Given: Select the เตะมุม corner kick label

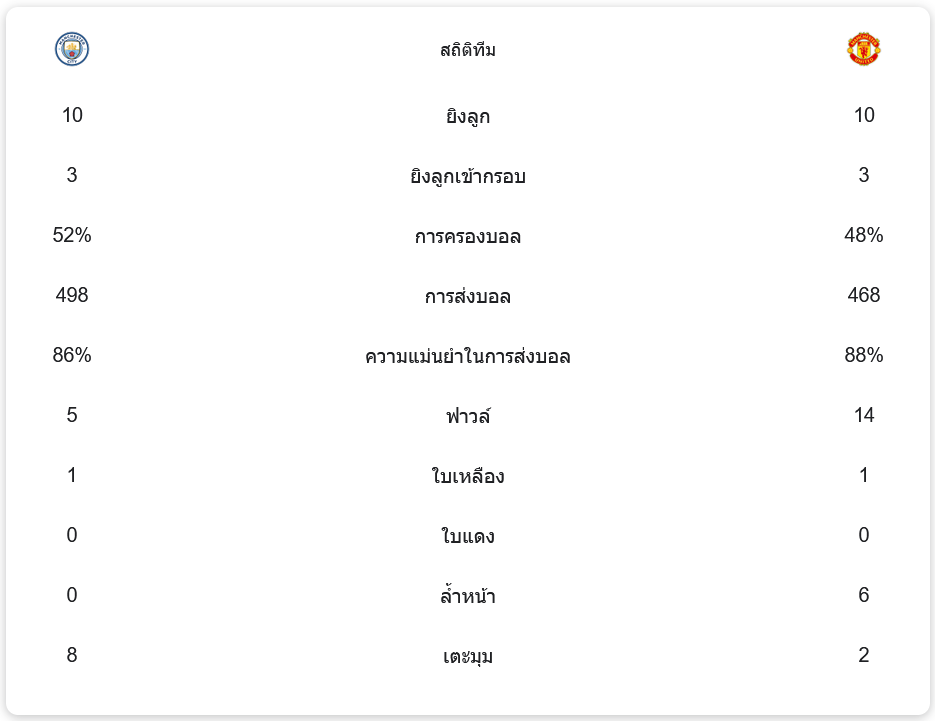Looking at the screenshot, I should coord(468,657).
